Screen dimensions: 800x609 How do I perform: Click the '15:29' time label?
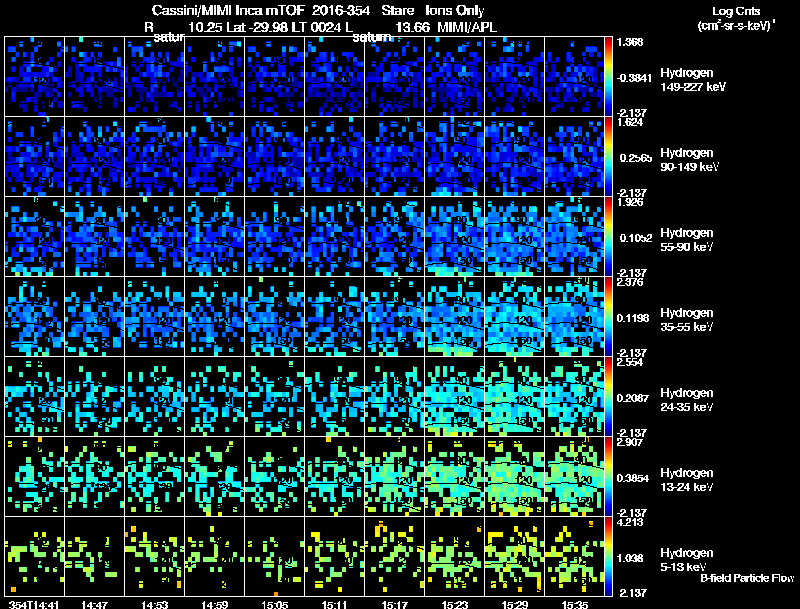(x=515, y=605)
